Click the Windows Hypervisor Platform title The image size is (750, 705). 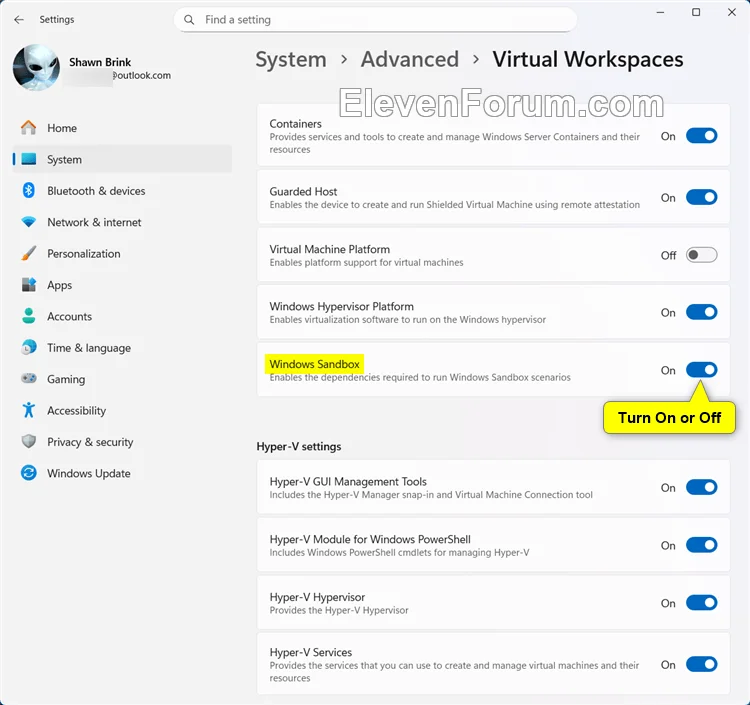[342, 306]
